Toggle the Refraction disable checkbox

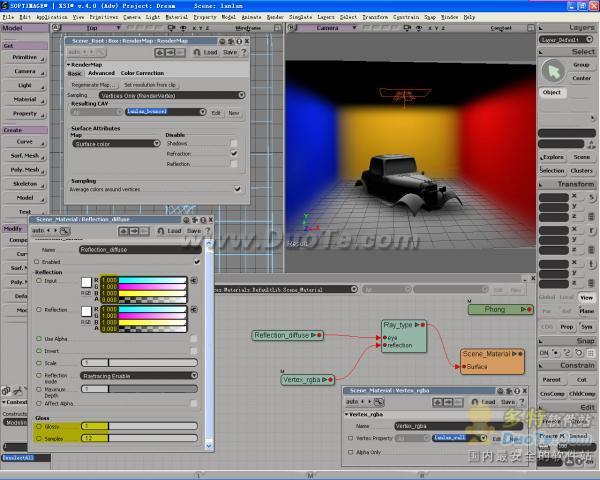click(x=235, y=154)
